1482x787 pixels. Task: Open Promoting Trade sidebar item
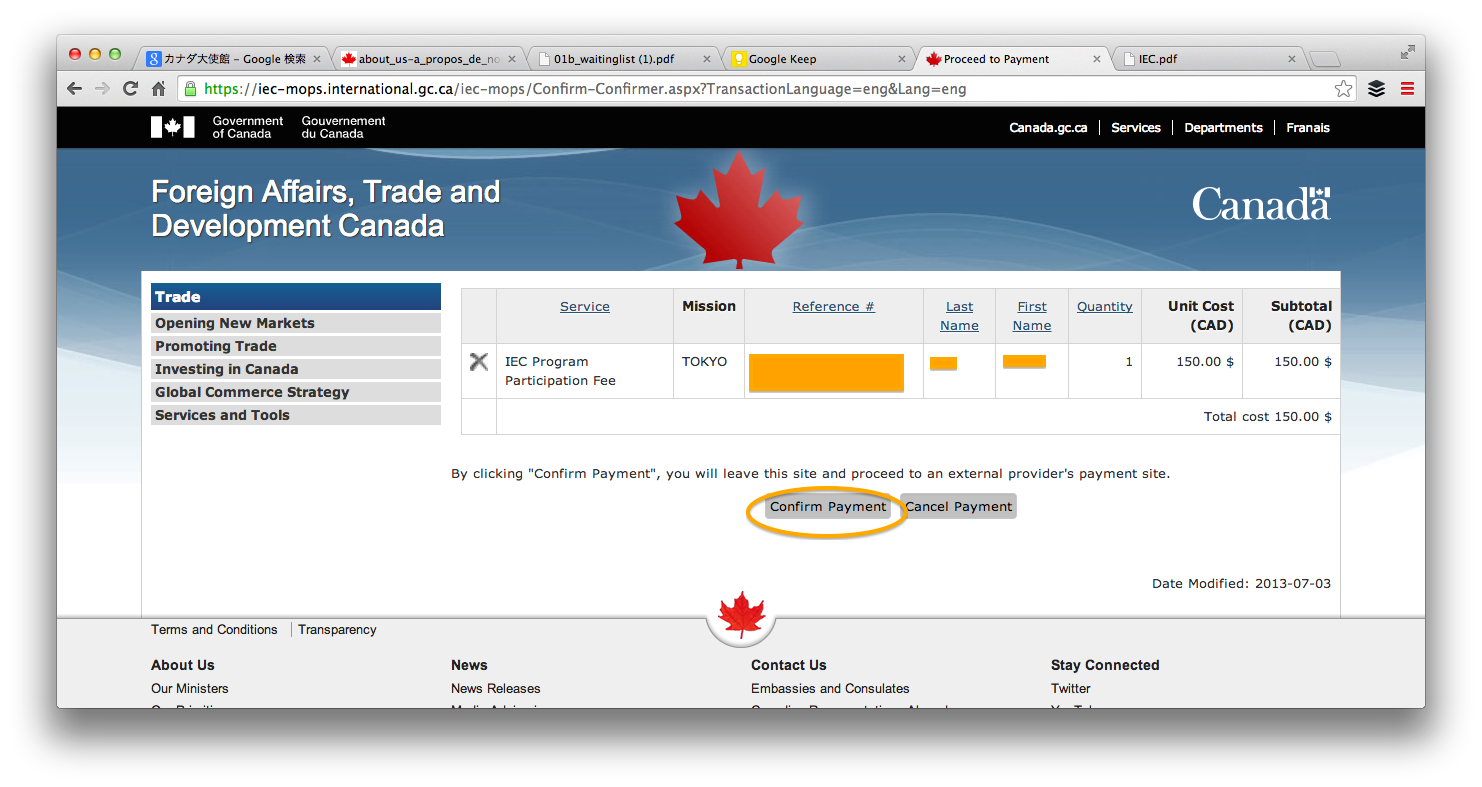coord(216,346)
